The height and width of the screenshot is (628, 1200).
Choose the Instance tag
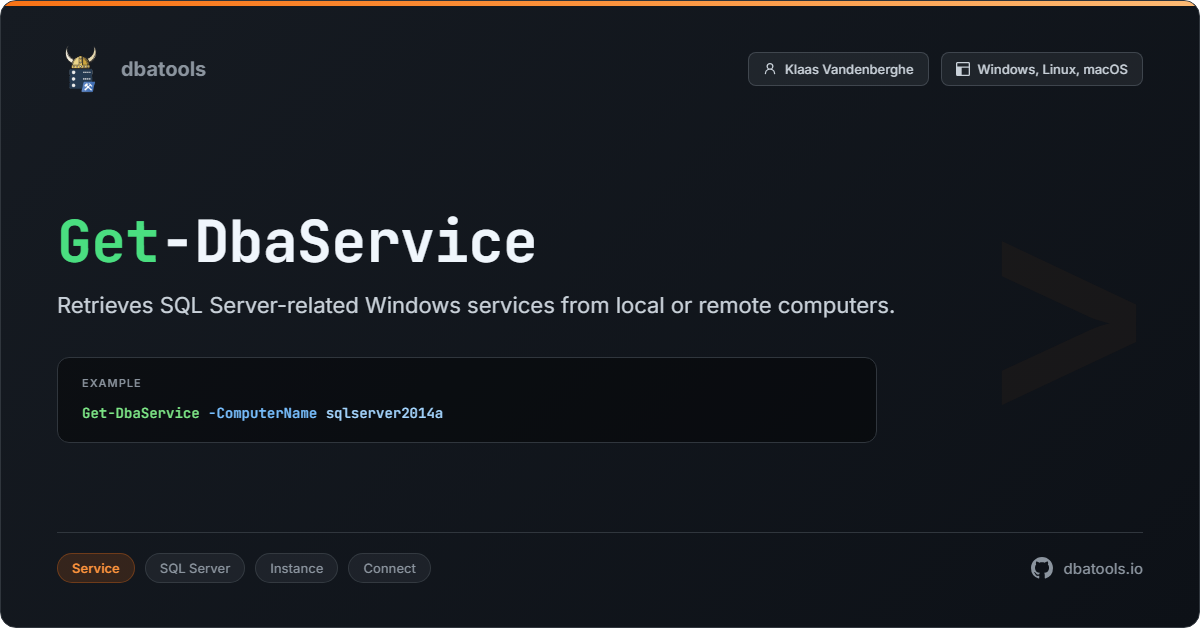[296, 568]
